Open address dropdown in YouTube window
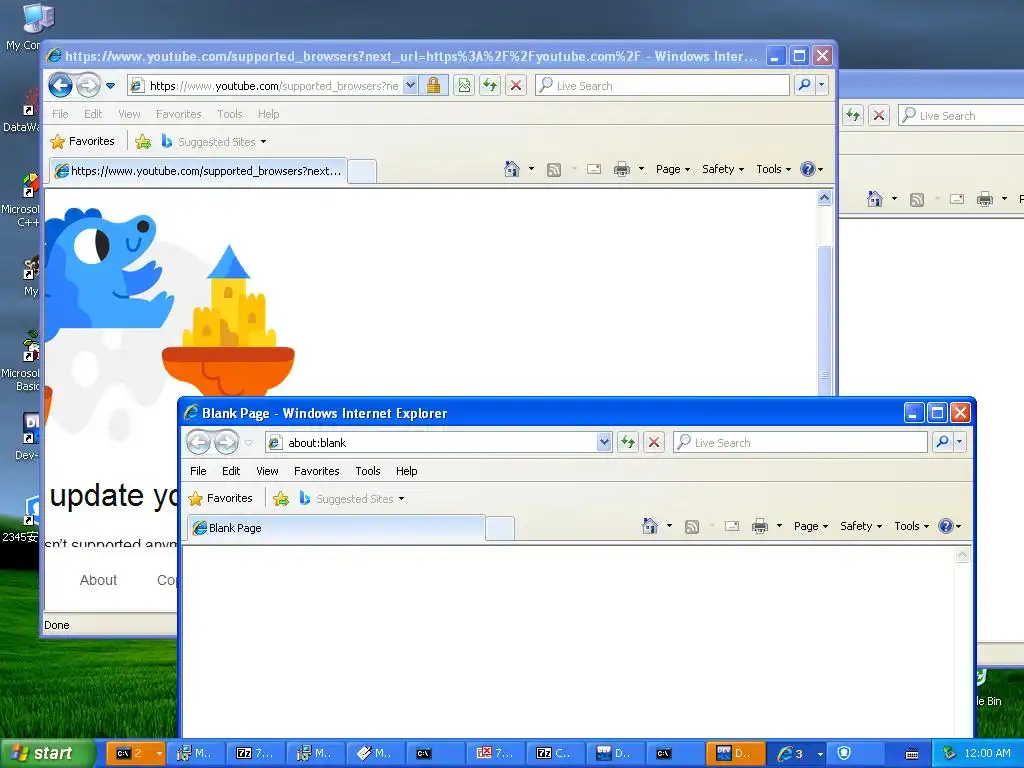The image size is (1024, 768). point(410,86)
